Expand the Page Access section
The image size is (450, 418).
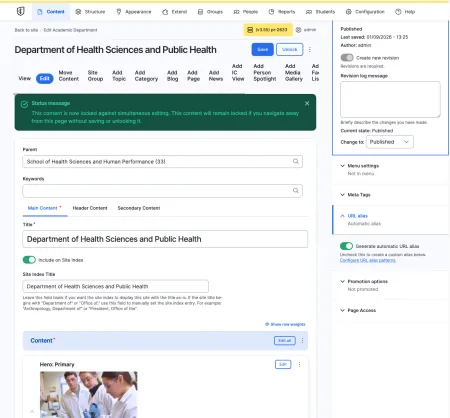361,310
